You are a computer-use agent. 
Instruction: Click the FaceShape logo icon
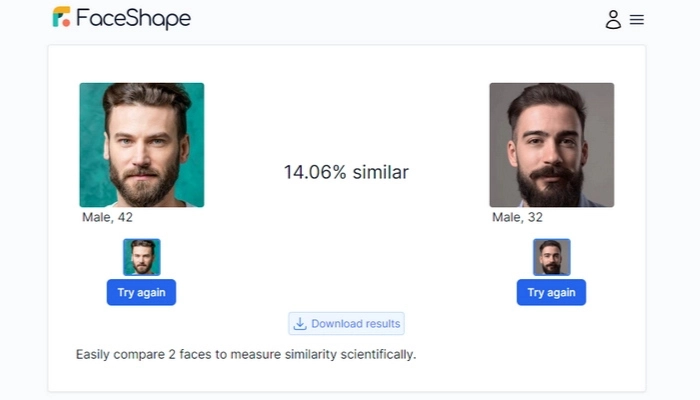click(x=62, y=18)
